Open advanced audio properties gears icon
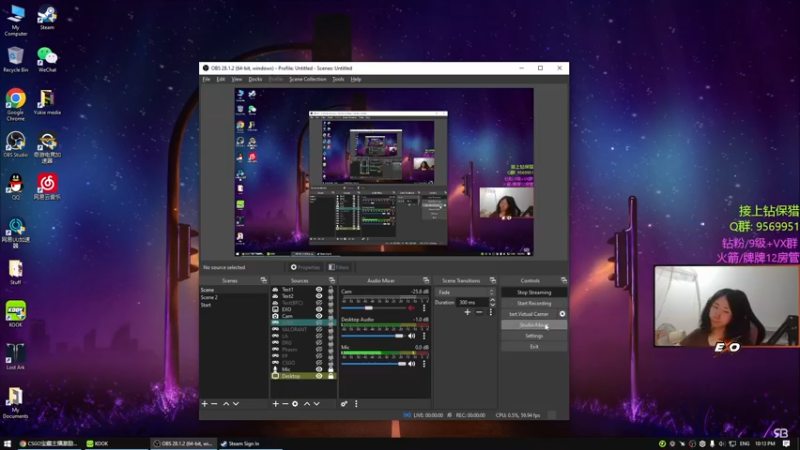This screenshot has height=450, width=800. pyautogui.click(x=344, y=404)
